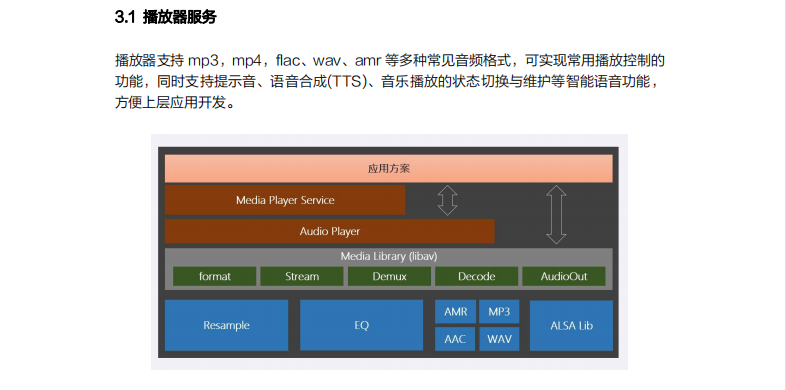The height and width of the screenshot is (390, 786).
Task: Click the EQ block
Action: tap(361, 325)
